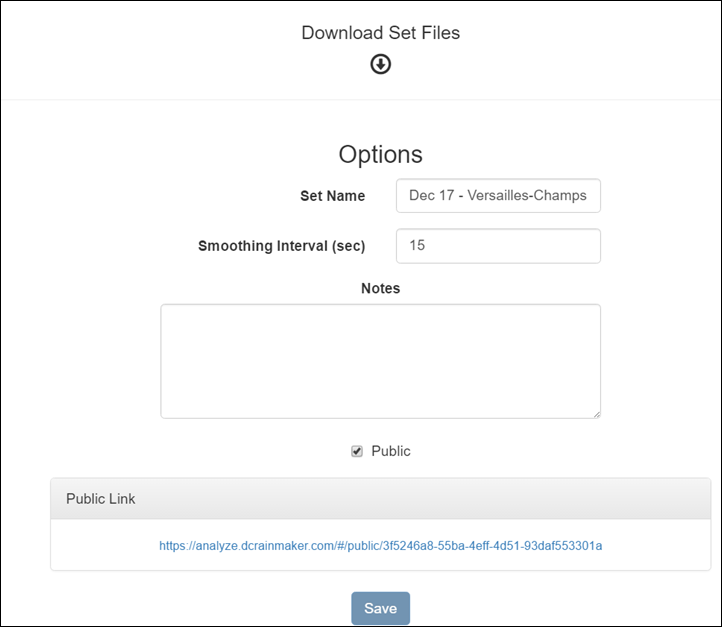The height and width of the screenshot is (627, 722).
Task: Toggle the Public checkbox
Action: [357, 451]
